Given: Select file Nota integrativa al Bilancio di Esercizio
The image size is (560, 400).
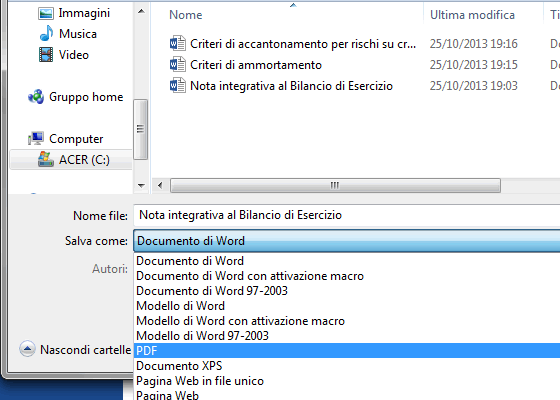Looking at the screenshot, I should click(x=291, y=86).
